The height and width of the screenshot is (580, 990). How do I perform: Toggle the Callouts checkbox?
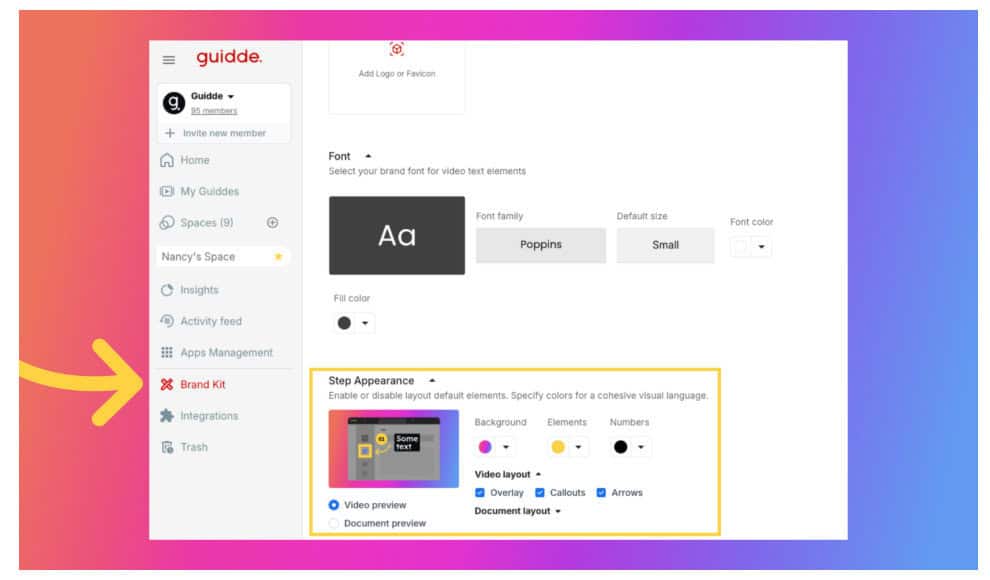tap(540, 493)
